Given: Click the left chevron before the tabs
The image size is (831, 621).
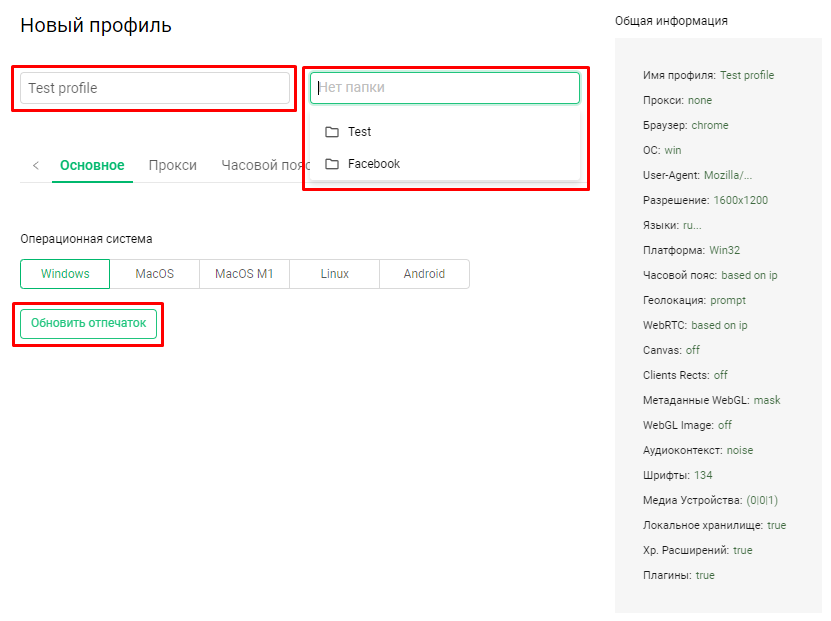Looking at the screenshot, I should pyautogui.click(x=36, y=166).
